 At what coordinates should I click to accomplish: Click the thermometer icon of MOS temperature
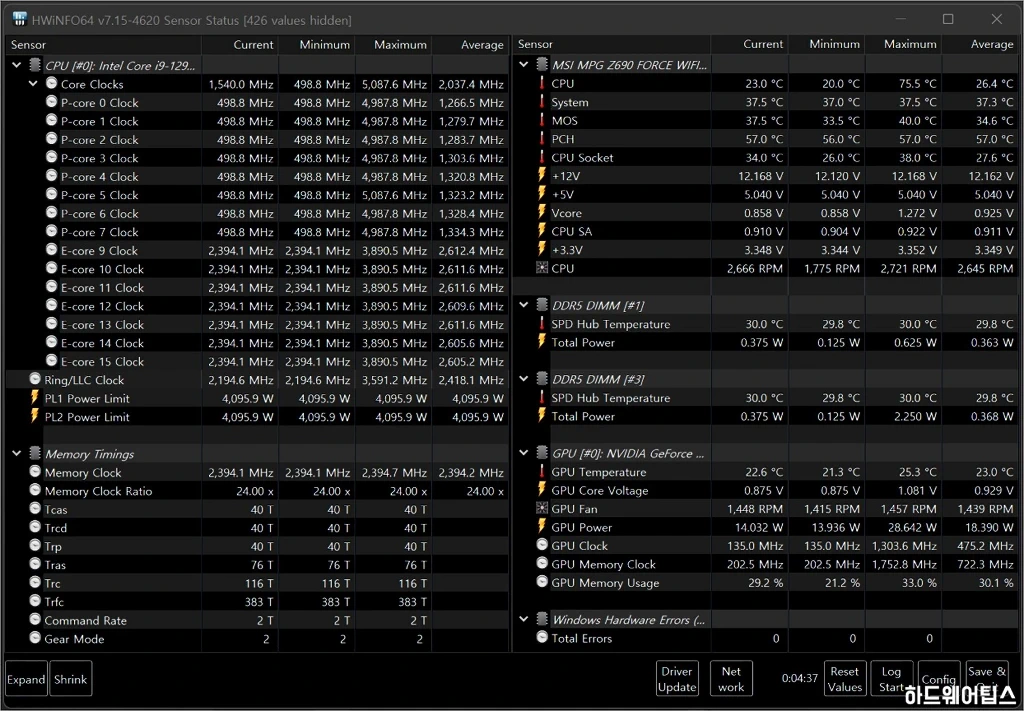541,120
